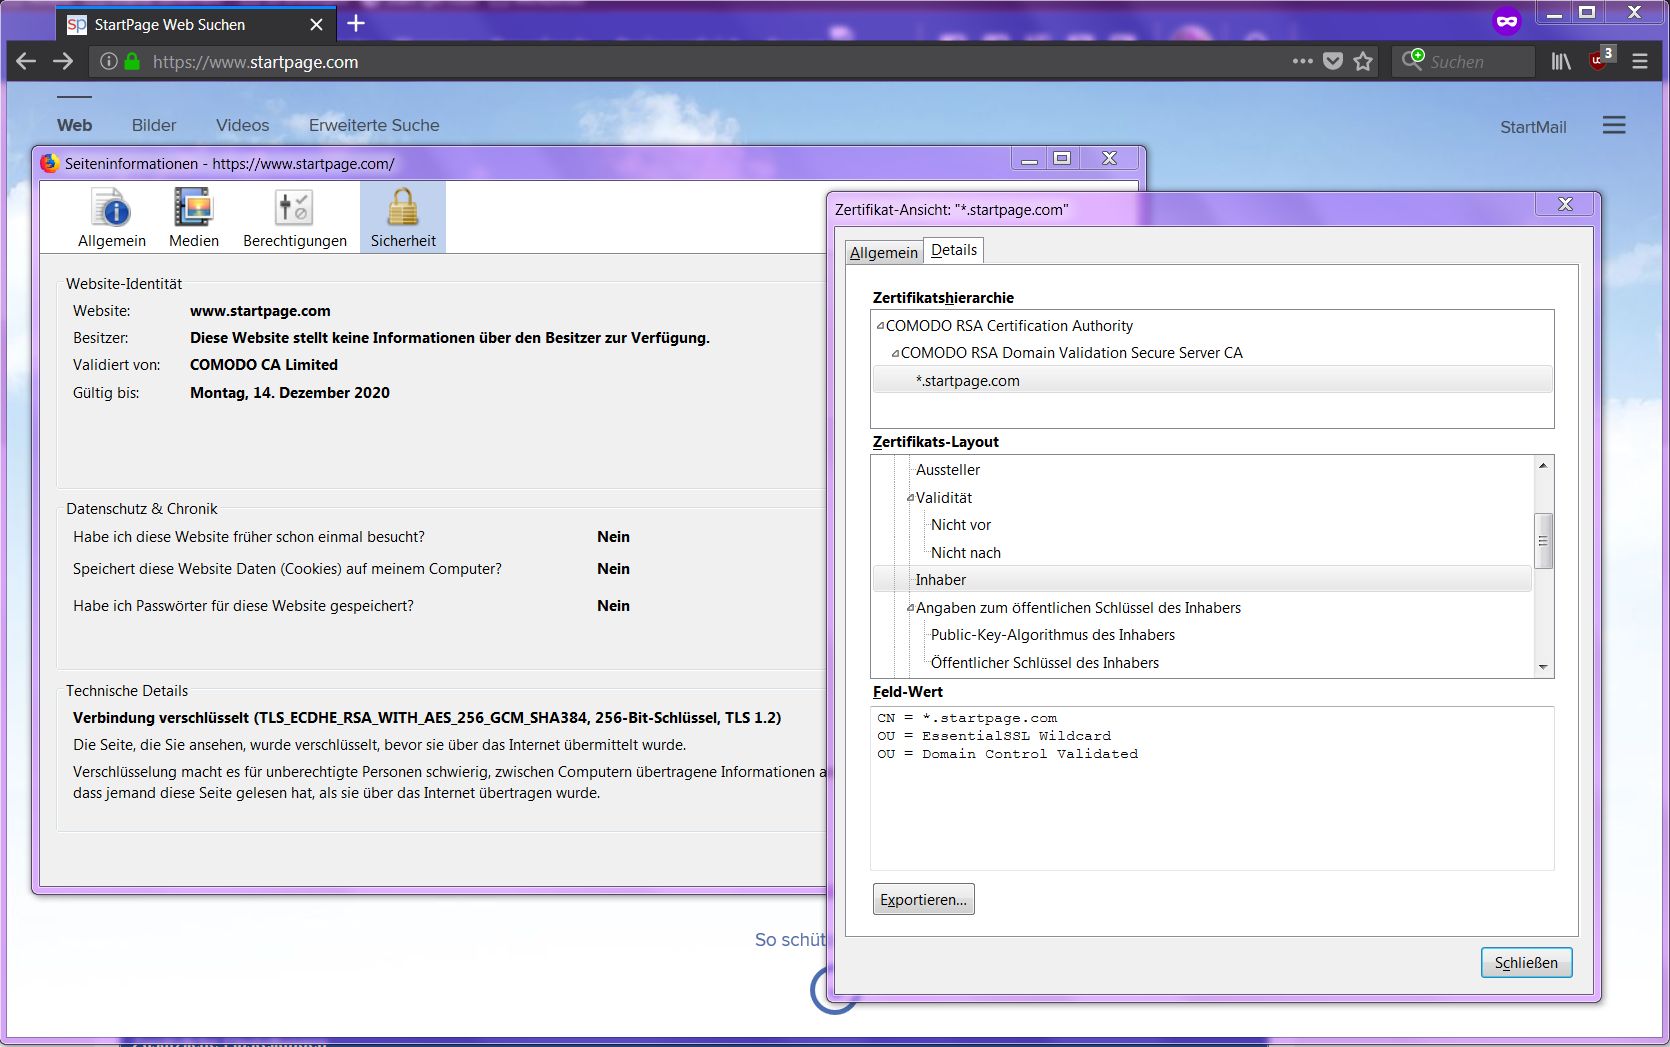
Task: Click the search engine magnifier icon
Action: [x=1412, y=60]
